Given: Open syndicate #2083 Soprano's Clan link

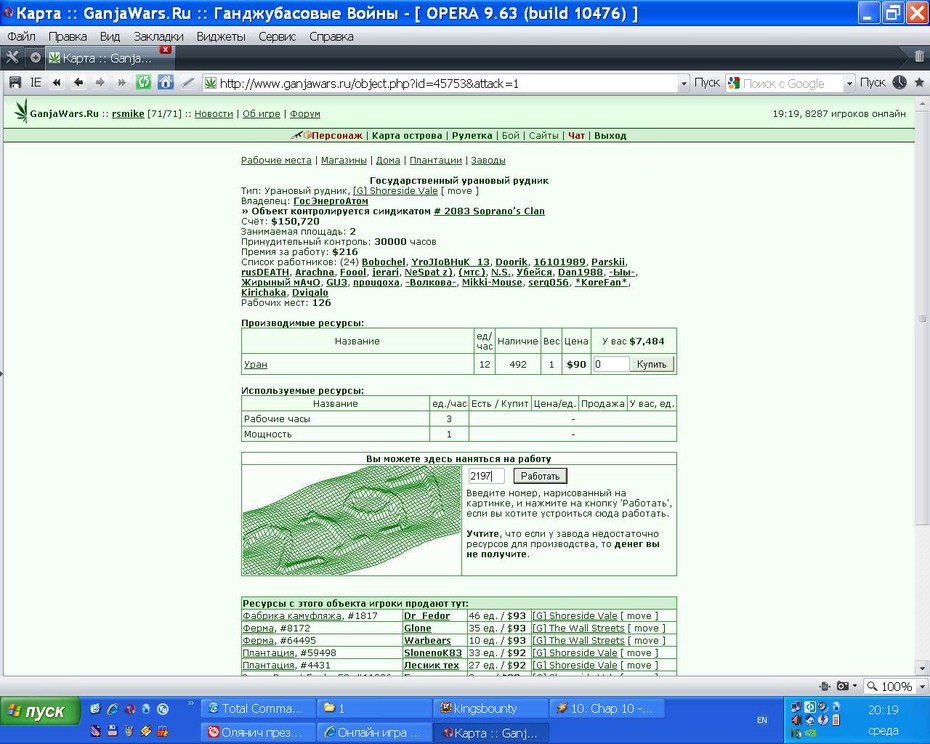Looking at the screenshot, I should [x=489, y=211].
